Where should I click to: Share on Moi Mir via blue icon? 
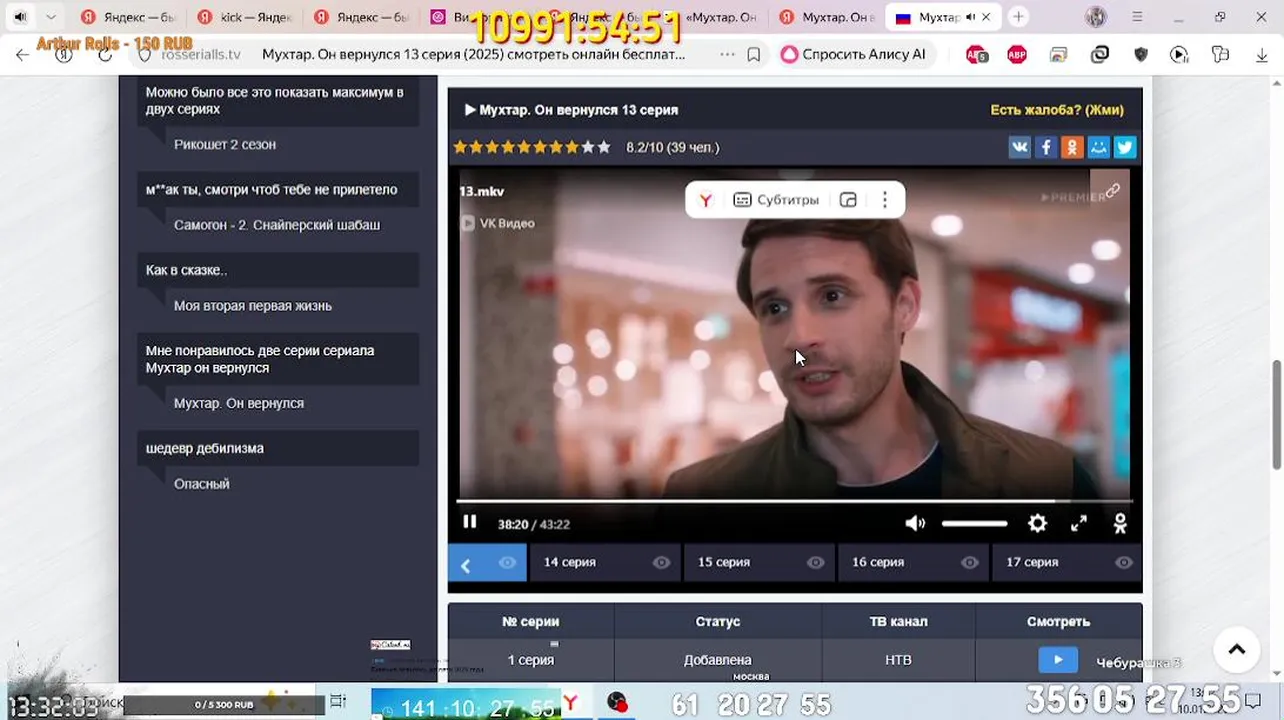point(1099,147)
